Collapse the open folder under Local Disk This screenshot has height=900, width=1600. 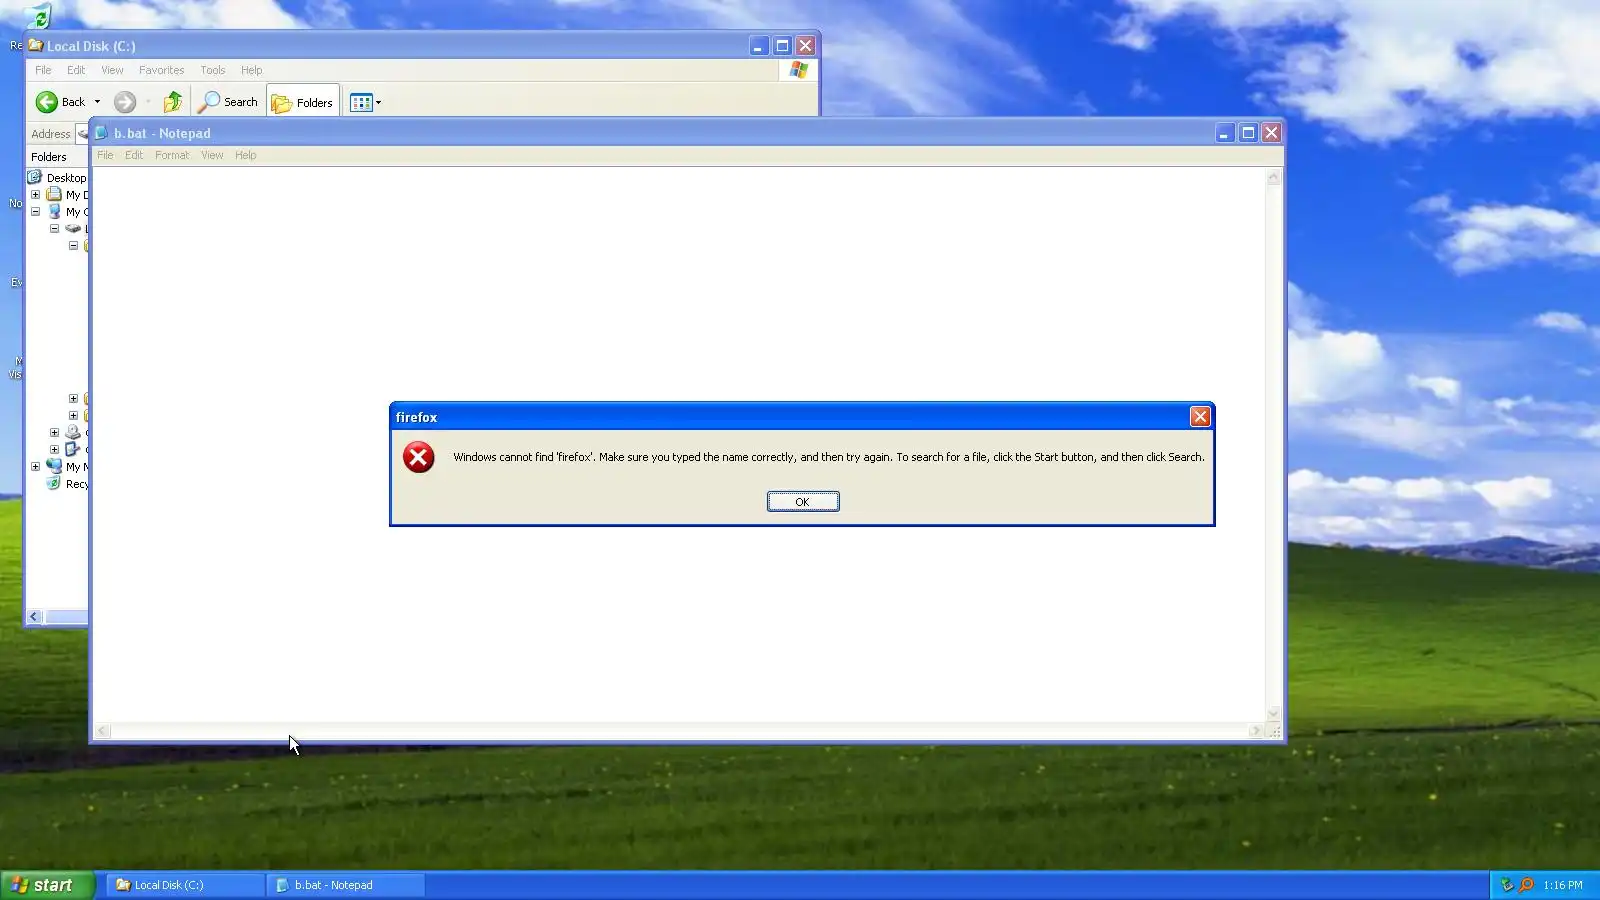73,246
